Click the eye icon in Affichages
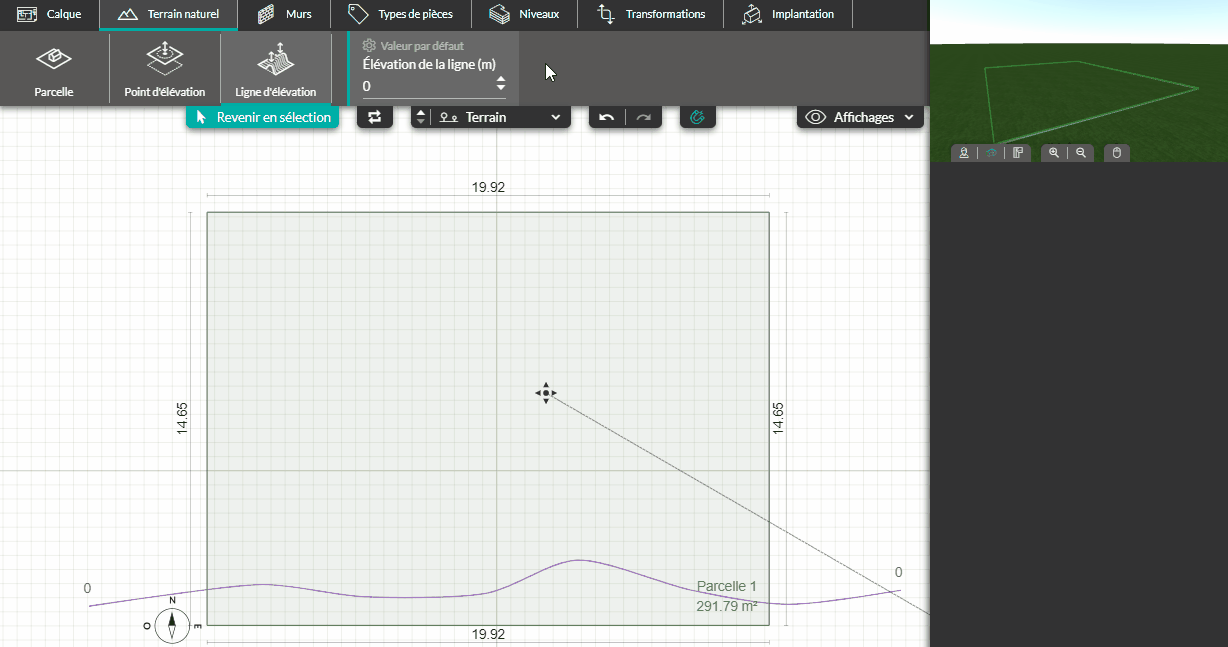 [815, 117]
